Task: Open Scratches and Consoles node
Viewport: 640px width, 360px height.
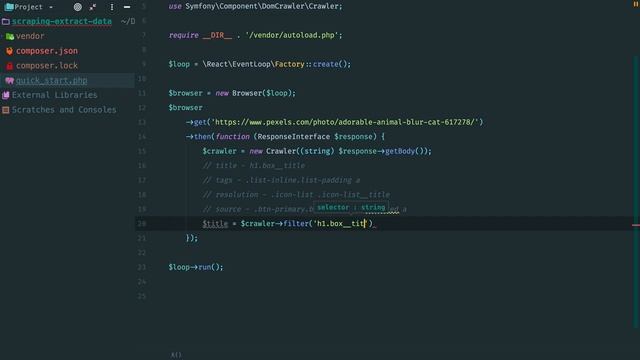Action: point(64,110)
